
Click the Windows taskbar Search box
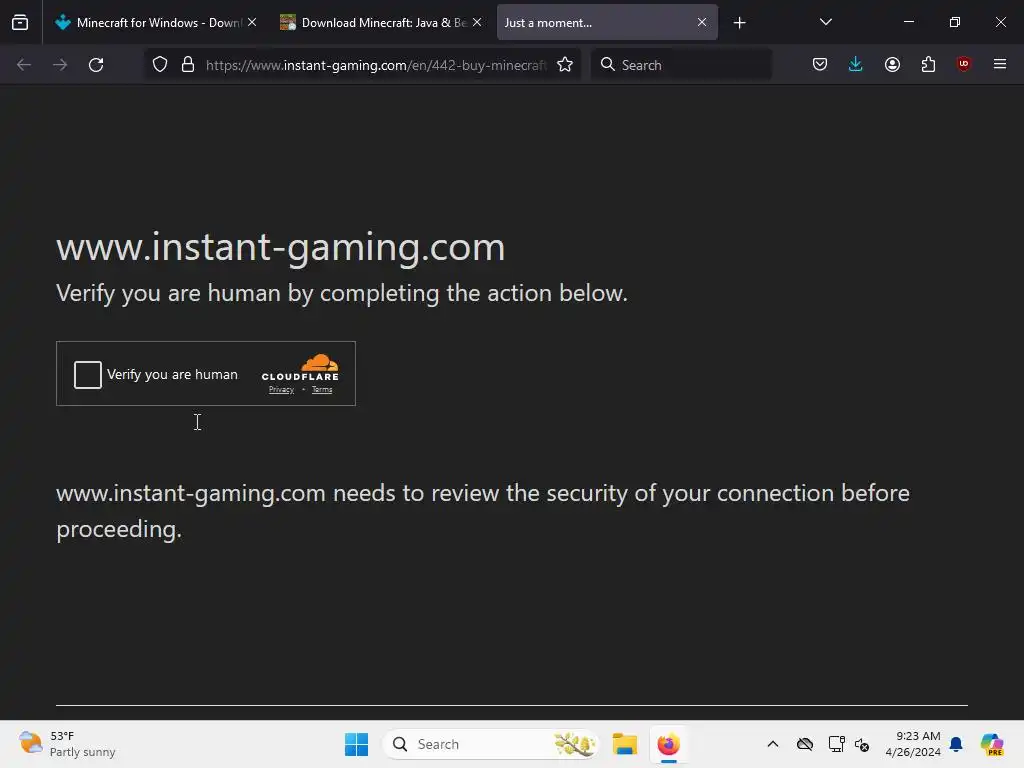click(490, 744)
